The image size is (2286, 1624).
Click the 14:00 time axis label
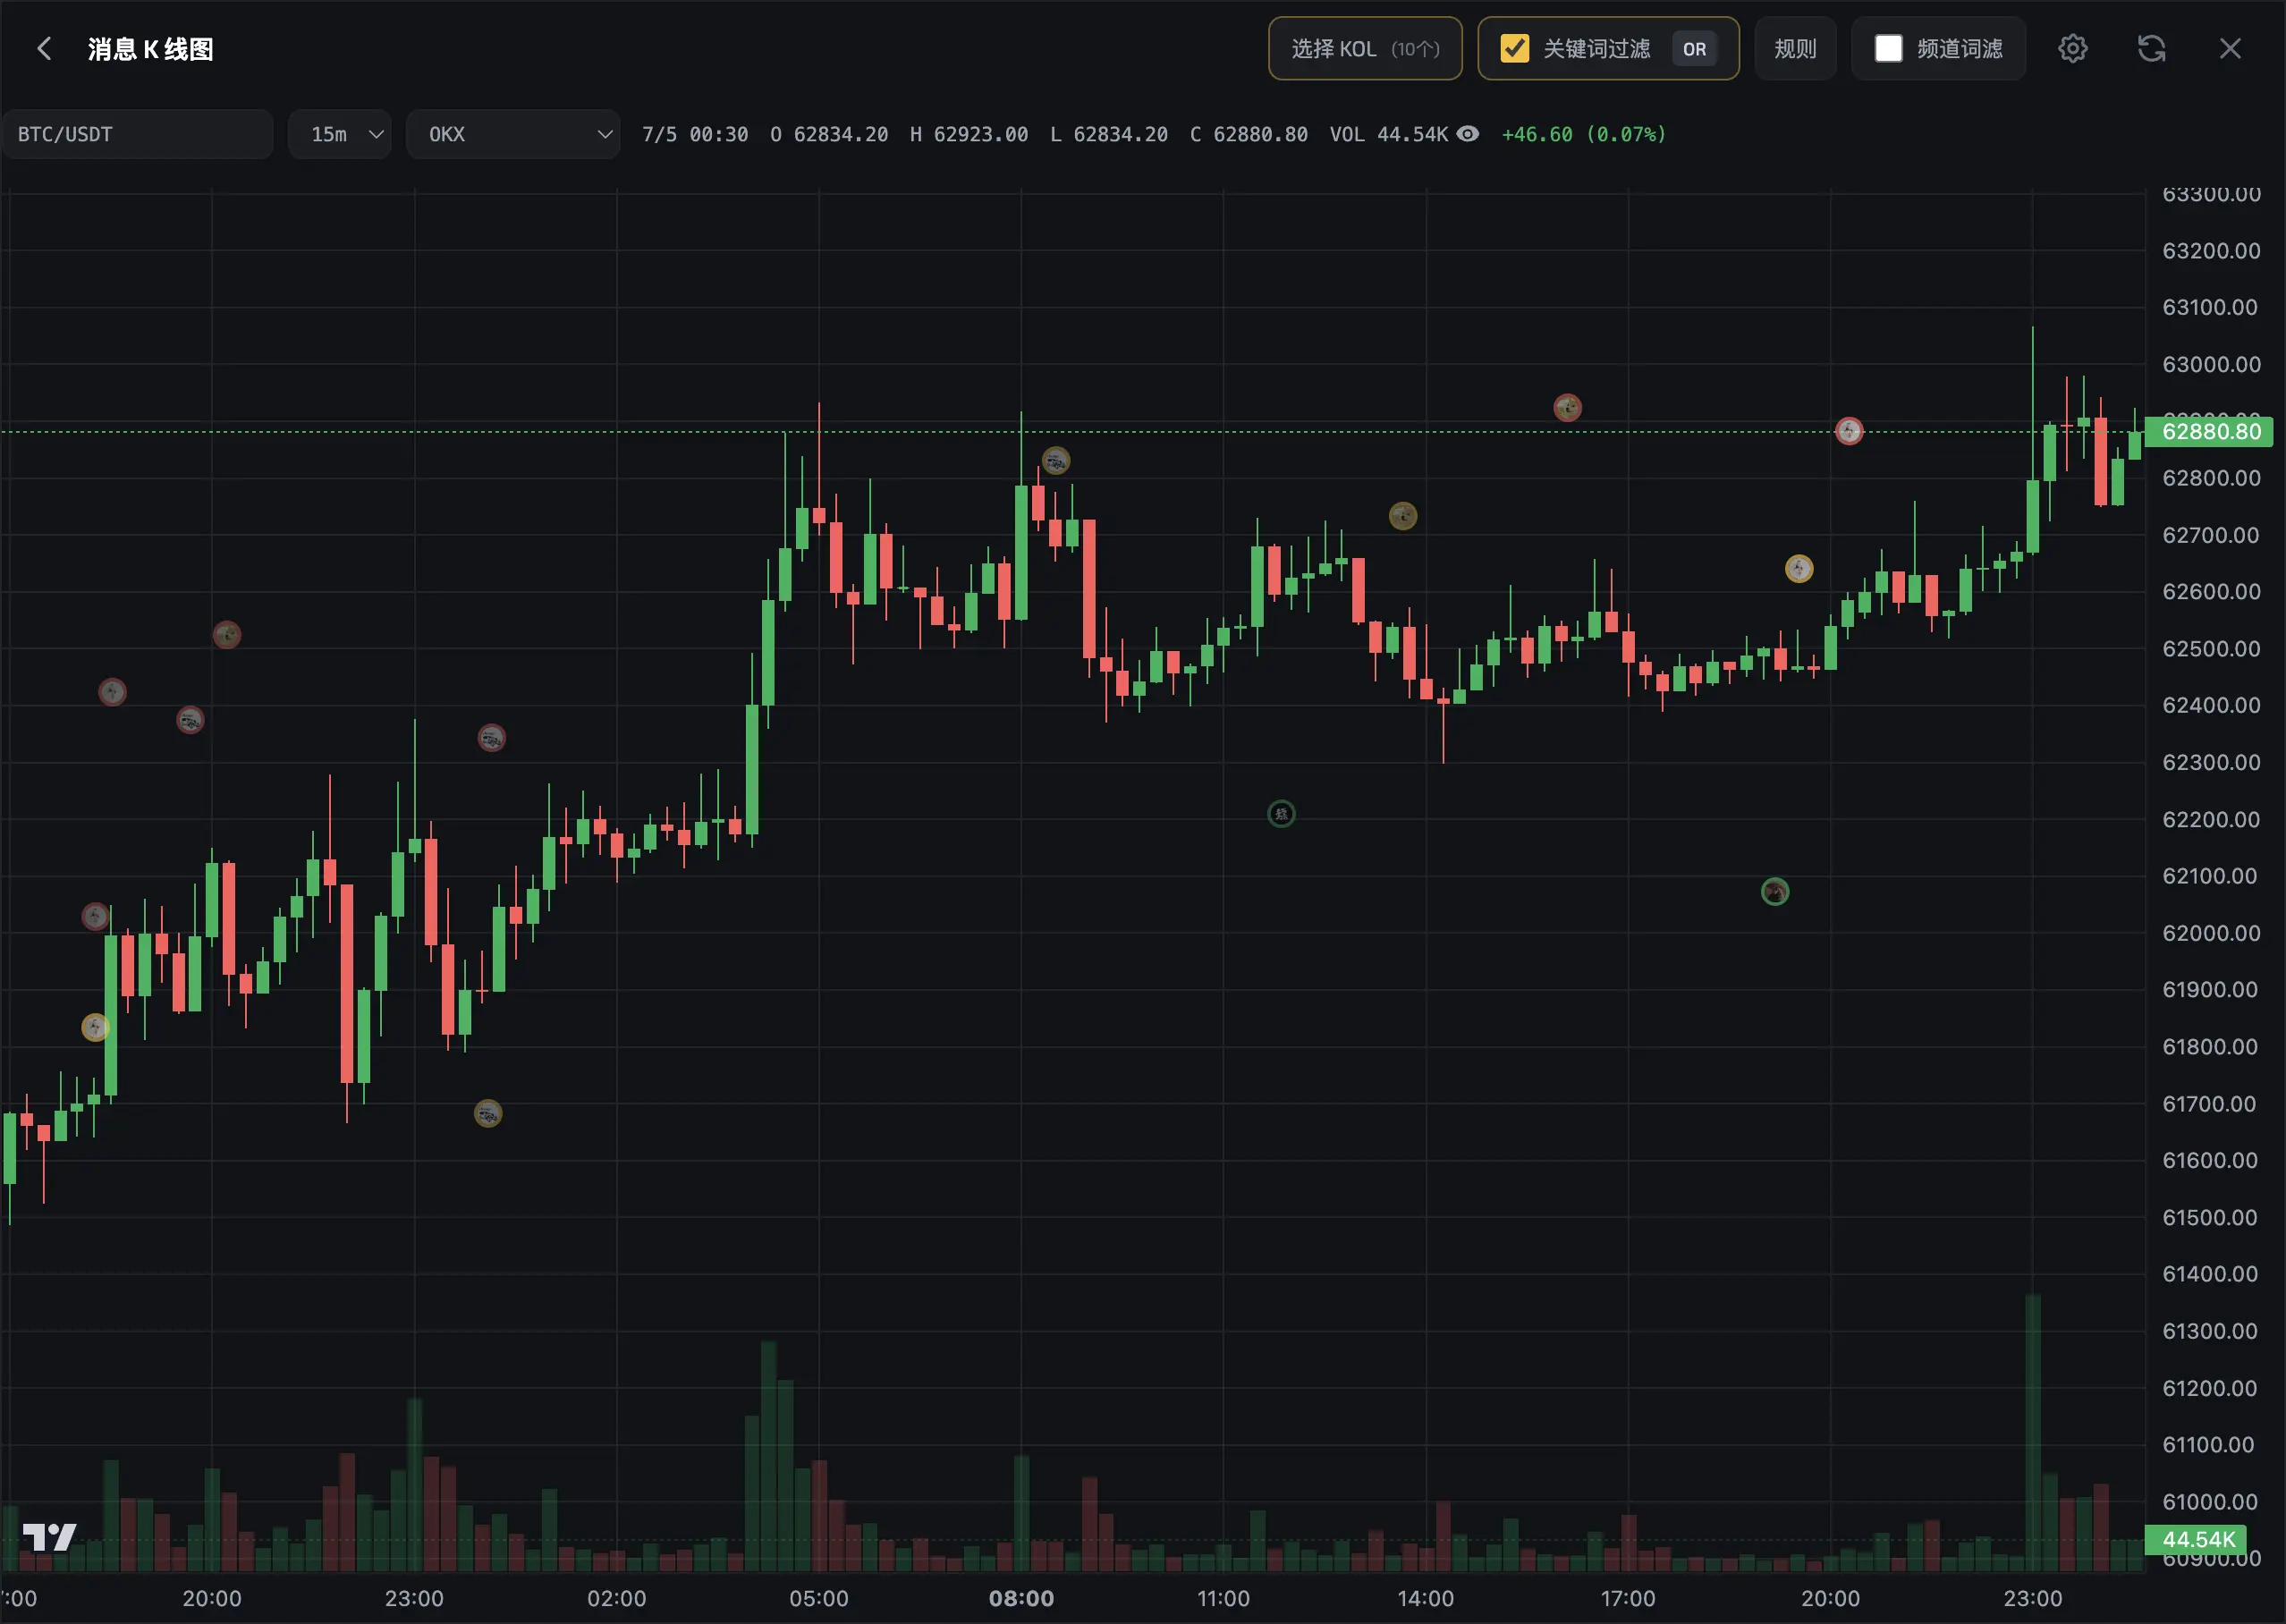tap(1426, 1598)
